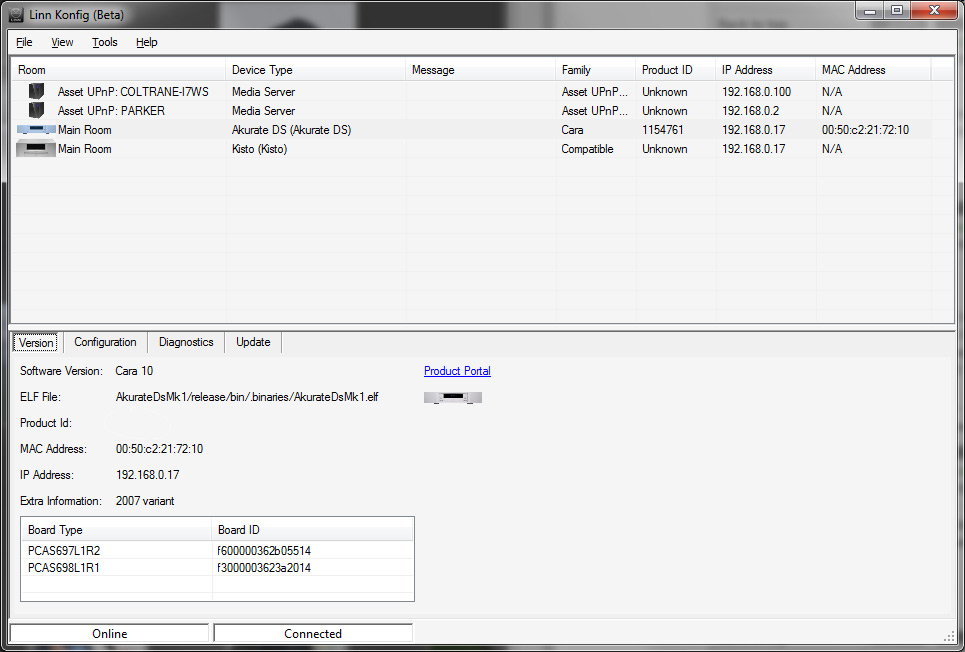Minimize the Linn Konfig window
965x652 pixels.
[x=870, y=10]
